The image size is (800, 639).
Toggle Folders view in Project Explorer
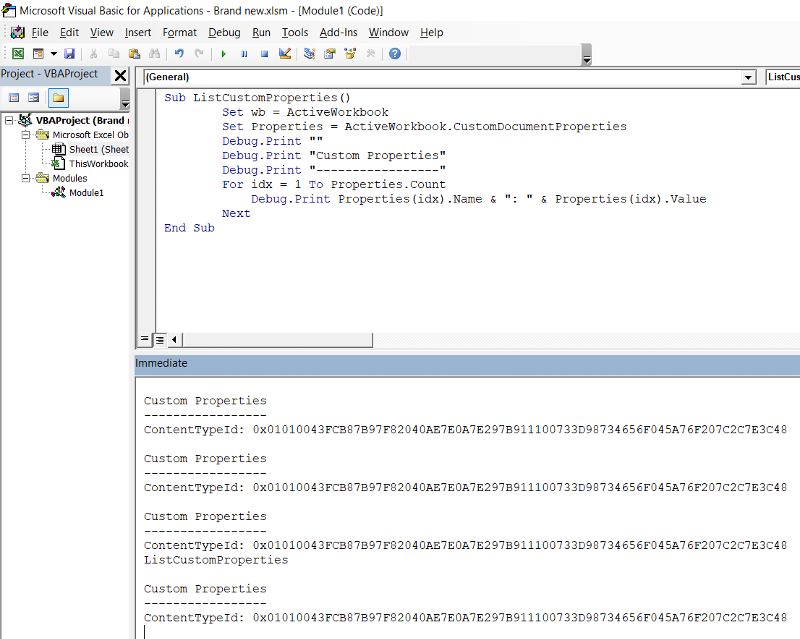click(x=58, y=97)
